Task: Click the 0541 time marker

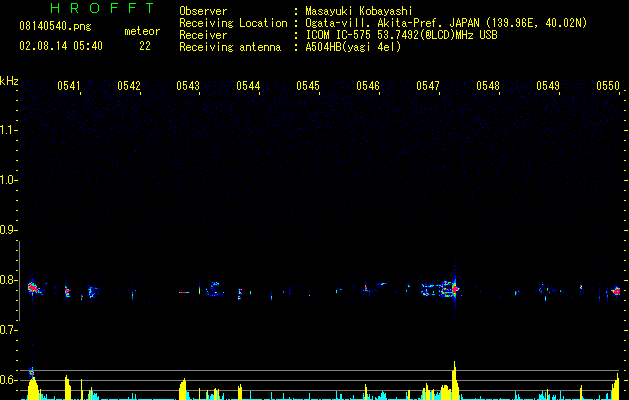Action: point(69,86)
